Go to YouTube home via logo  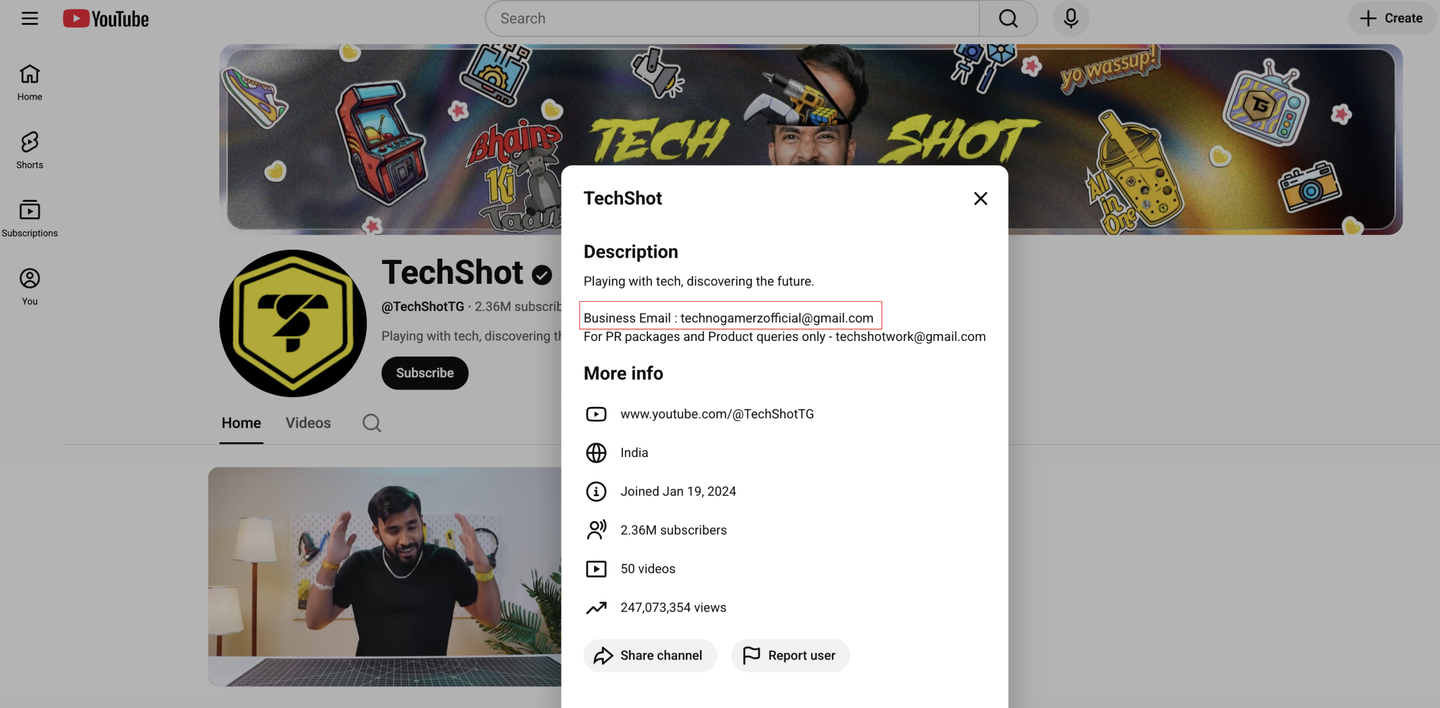tap(106, 18)
